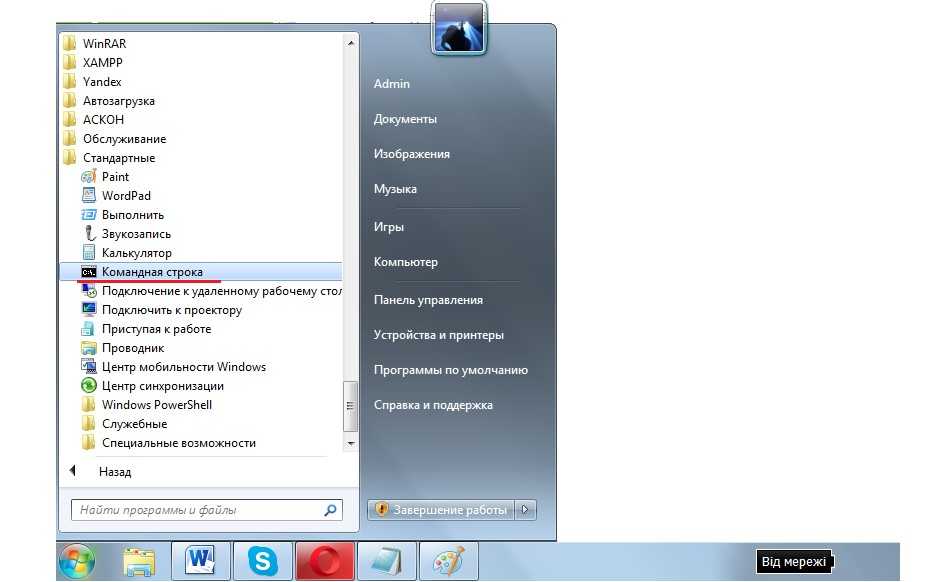
Task: Click the programs list scrollbar down arrow
Action: click(350, 442)
